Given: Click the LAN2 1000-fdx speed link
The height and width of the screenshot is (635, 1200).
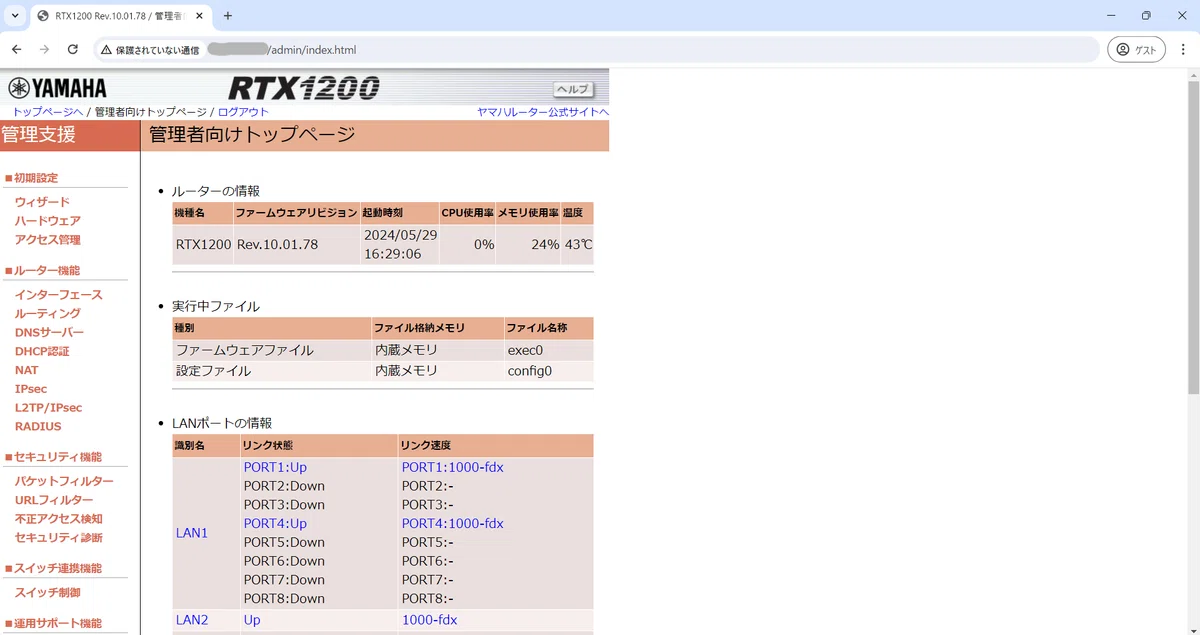Looking at the screenshot, I should click(429, 620).
